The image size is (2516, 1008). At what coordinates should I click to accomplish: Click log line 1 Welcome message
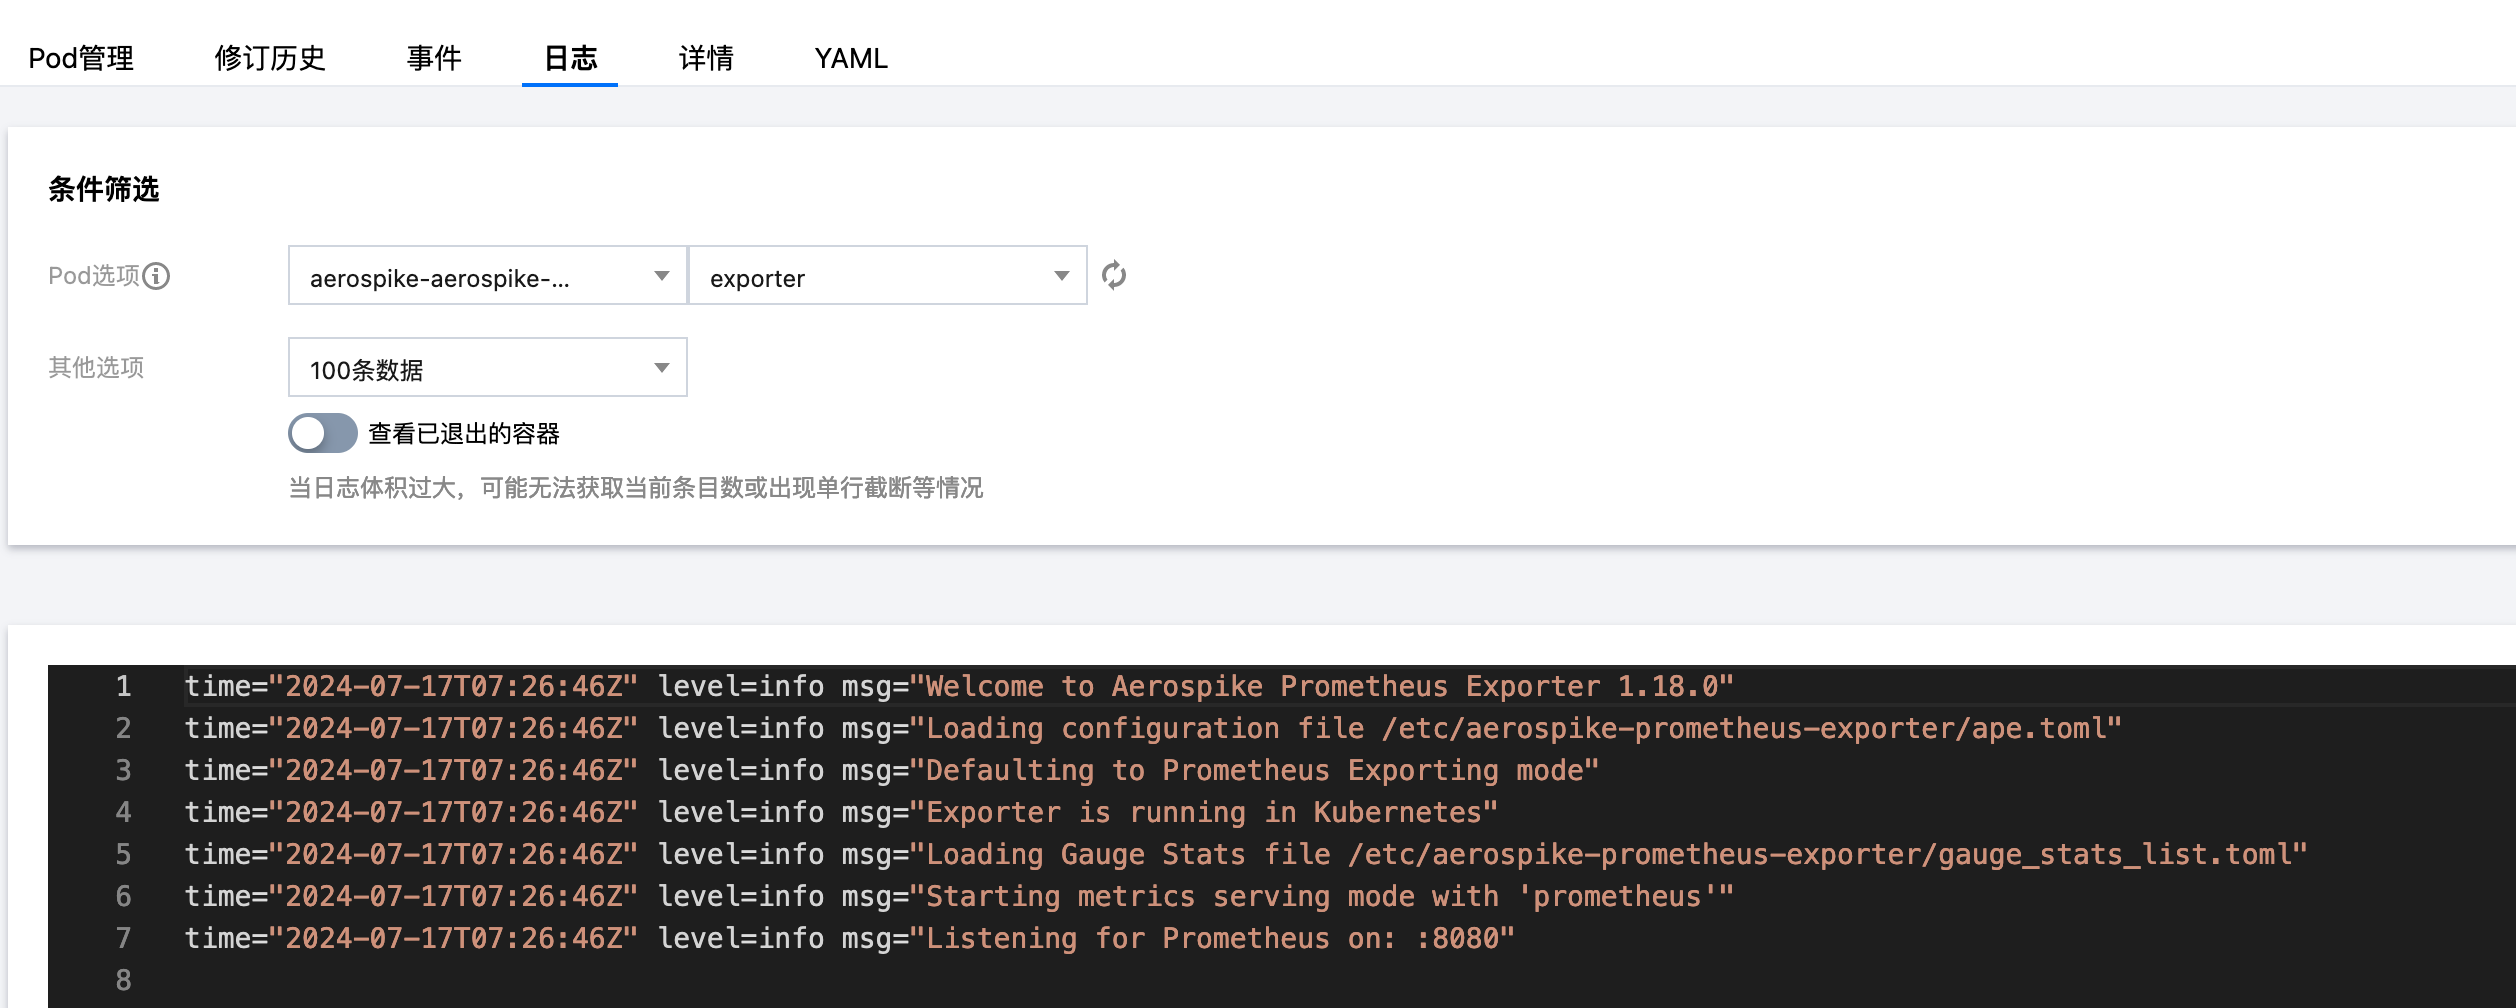pyautogui.click(x=958, y=687)
